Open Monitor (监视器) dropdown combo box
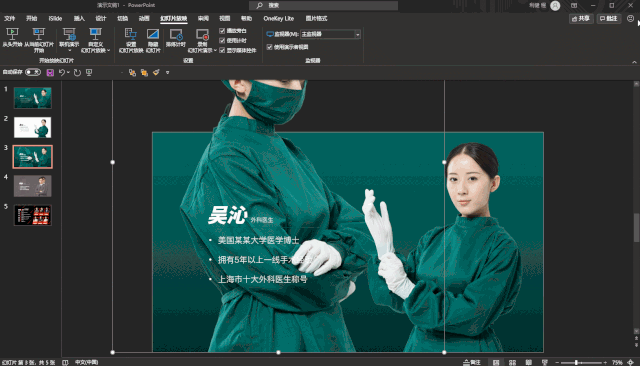The image size is (640, 366). 330,34
